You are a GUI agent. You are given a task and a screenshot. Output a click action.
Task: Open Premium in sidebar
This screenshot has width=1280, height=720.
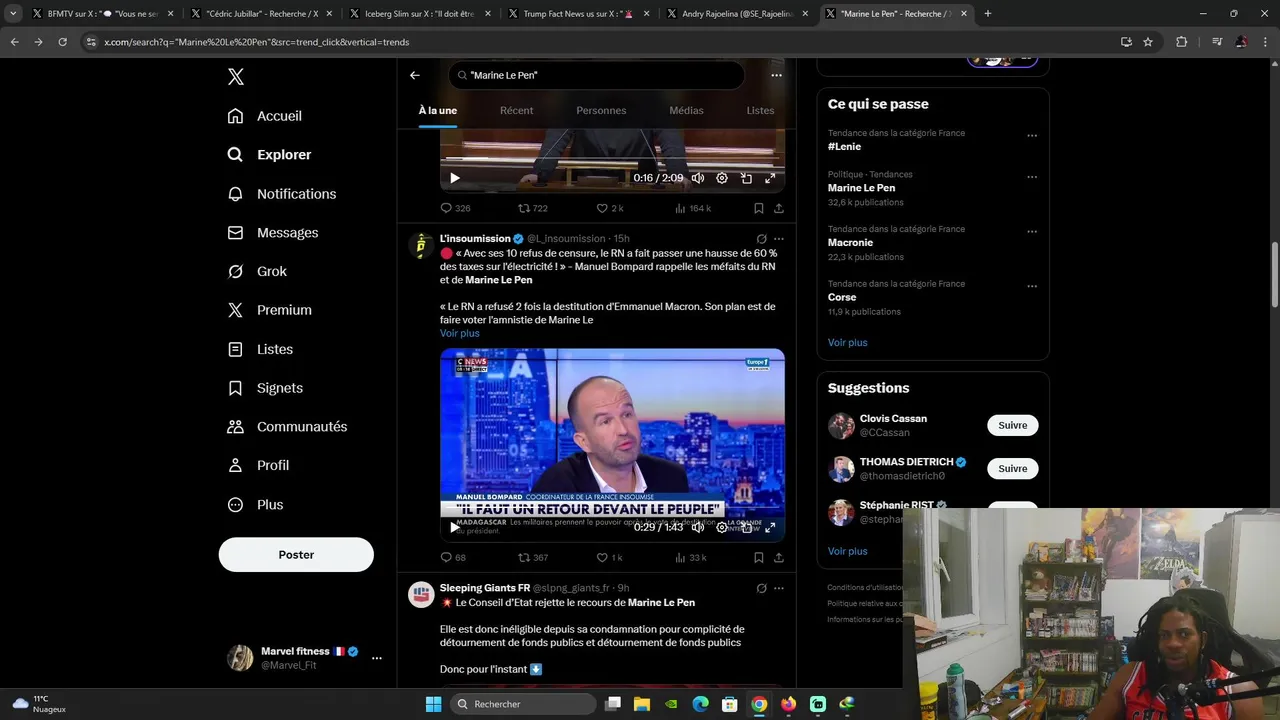pos(269,310)
